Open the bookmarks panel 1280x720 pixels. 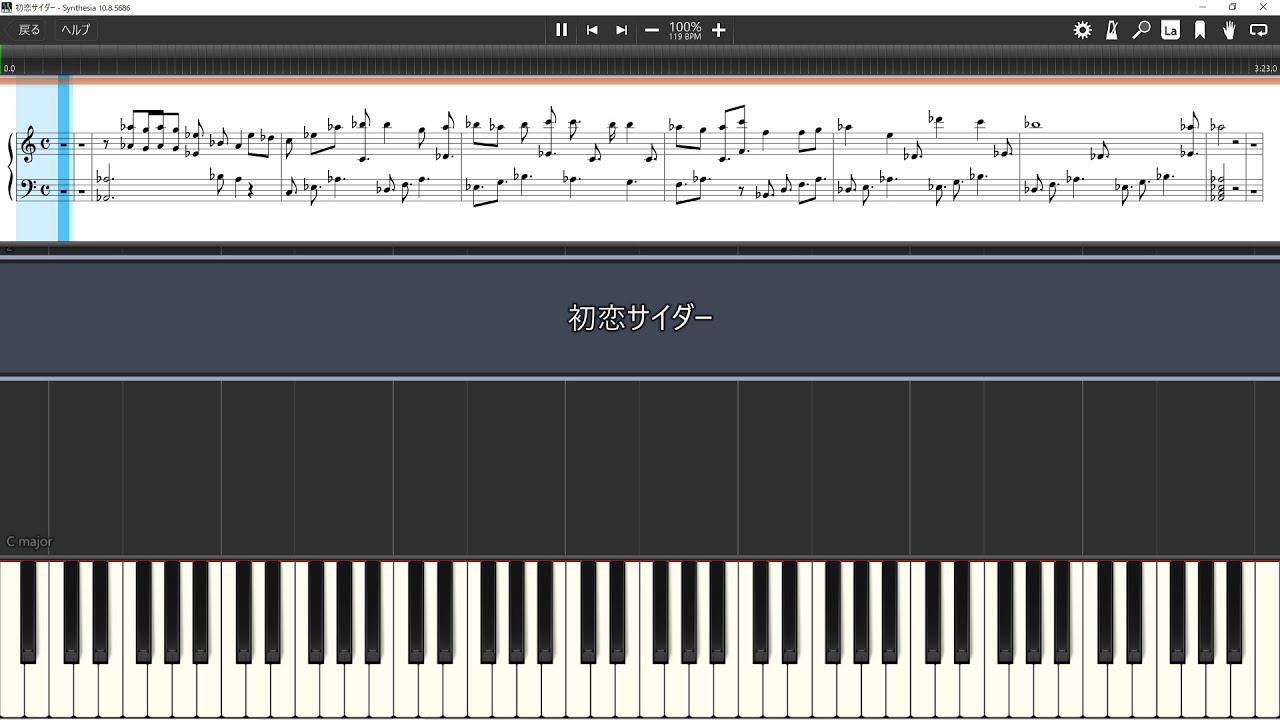pos(1200,30)
